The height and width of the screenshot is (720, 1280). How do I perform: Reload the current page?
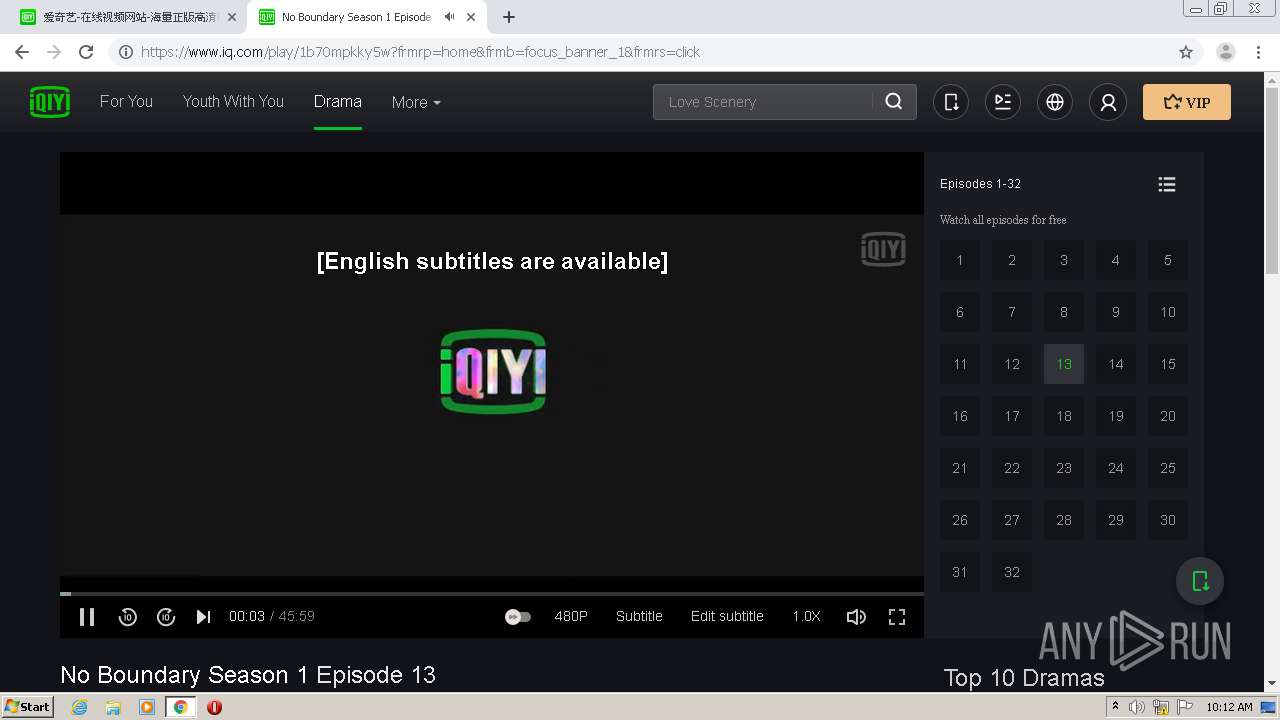click(86, 52)
